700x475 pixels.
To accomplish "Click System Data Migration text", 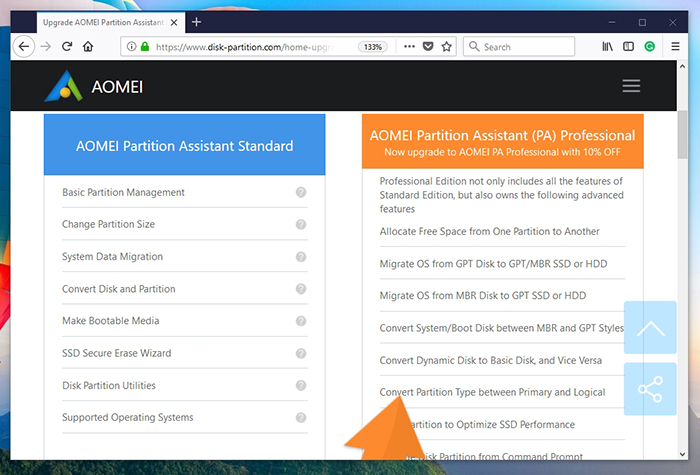I will pyautogui.click(x=112, y=257).
